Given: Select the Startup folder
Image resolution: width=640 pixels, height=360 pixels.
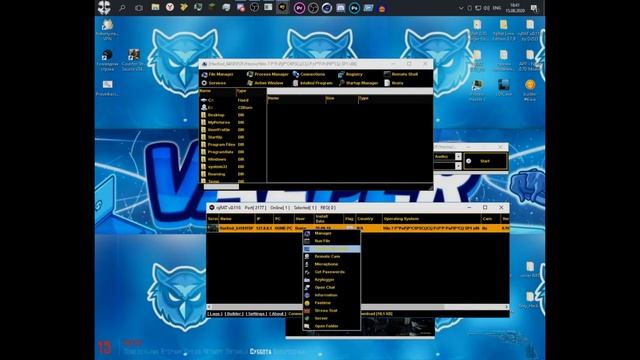Looking at the screenshot, I should point(222,137).
